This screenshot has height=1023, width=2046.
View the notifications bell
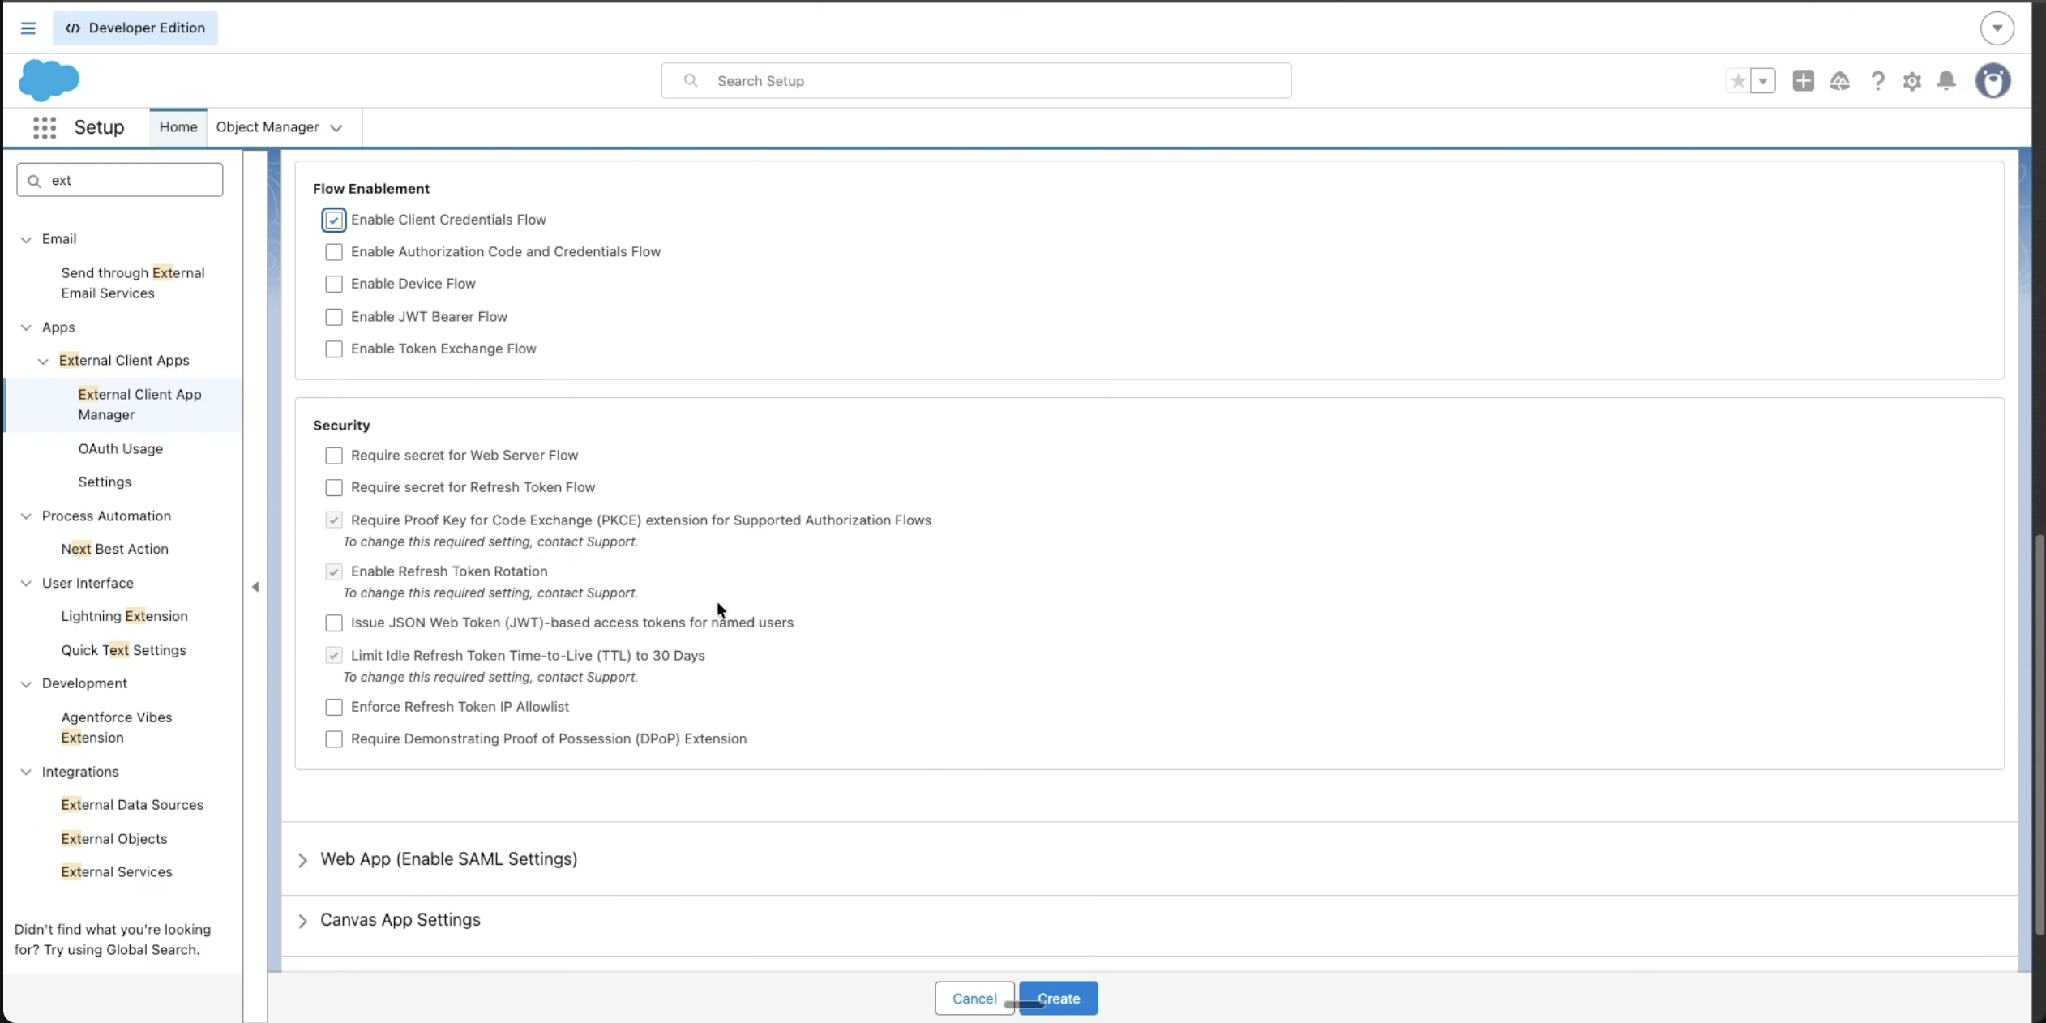[1946, 81]
